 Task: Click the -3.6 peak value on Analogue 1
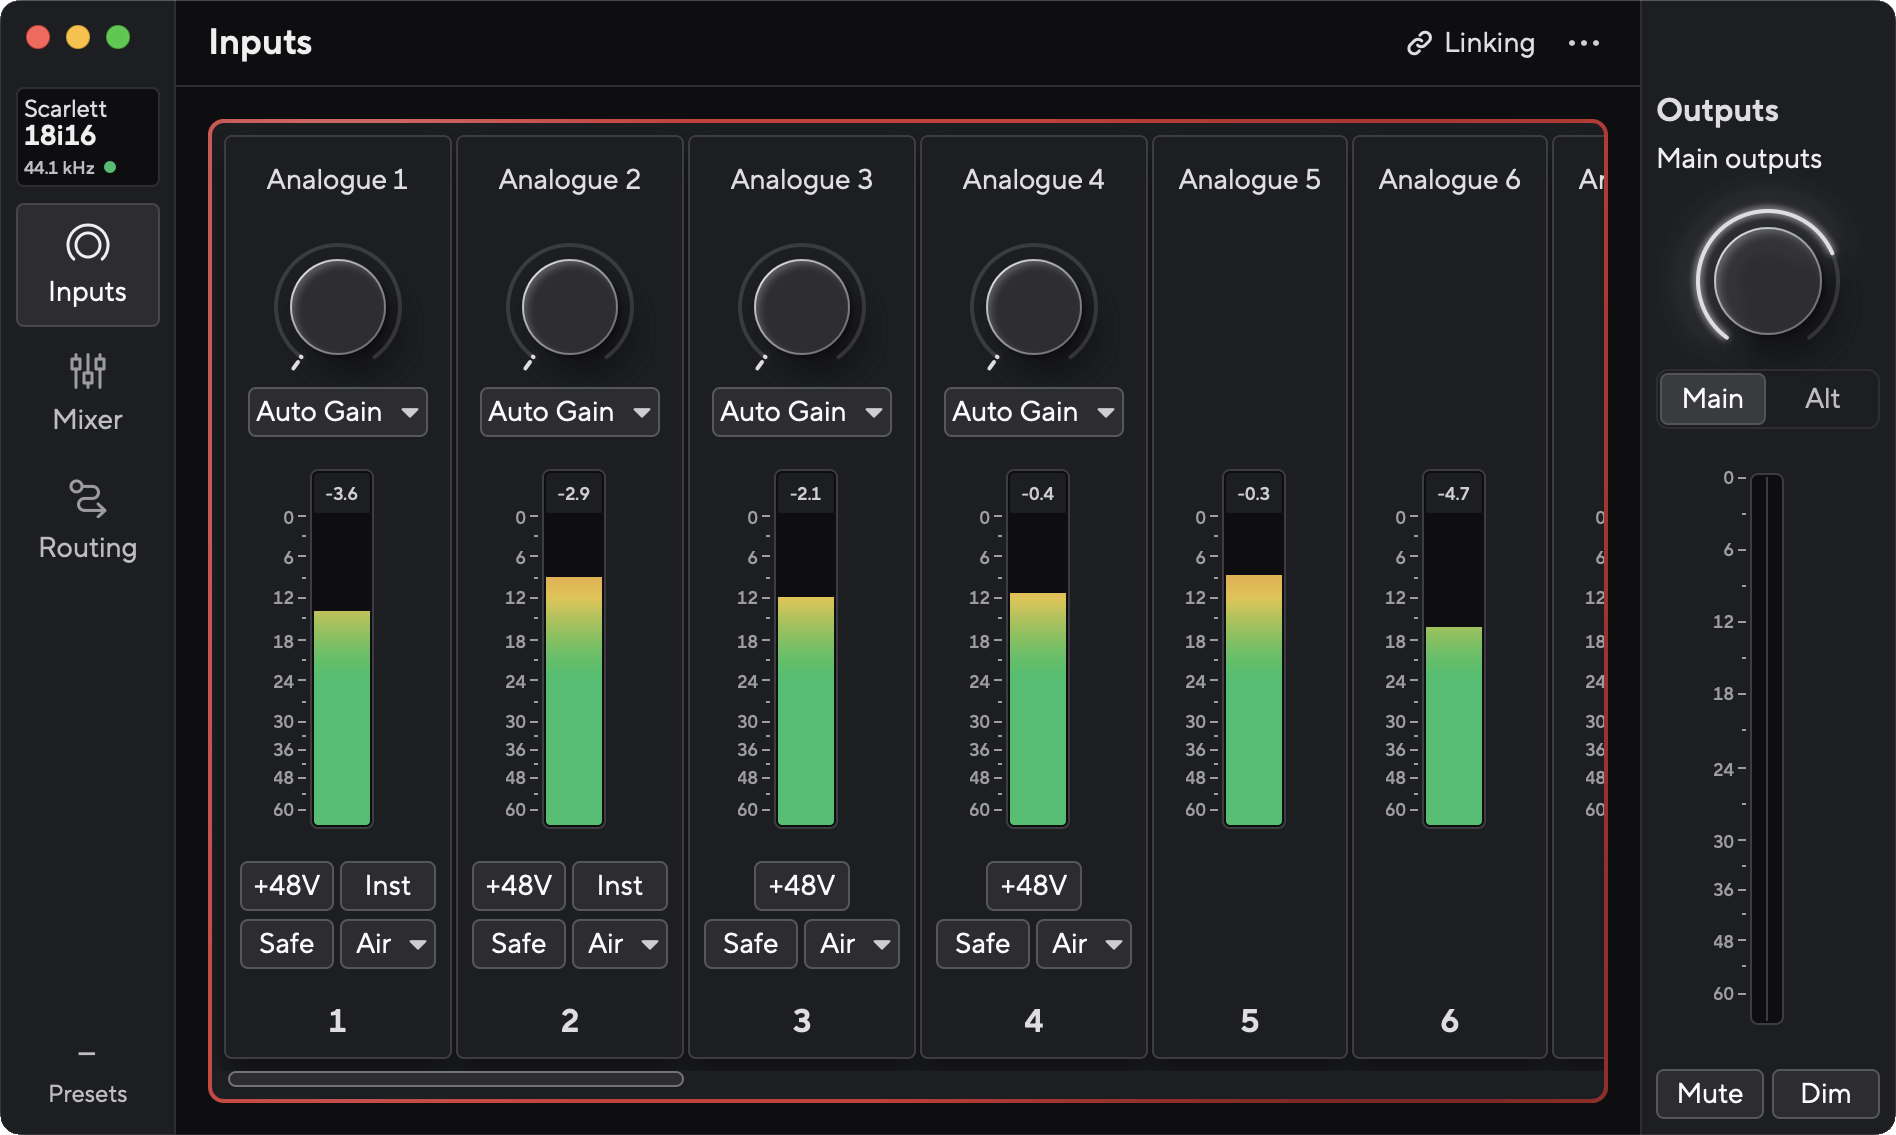point(342,493)
